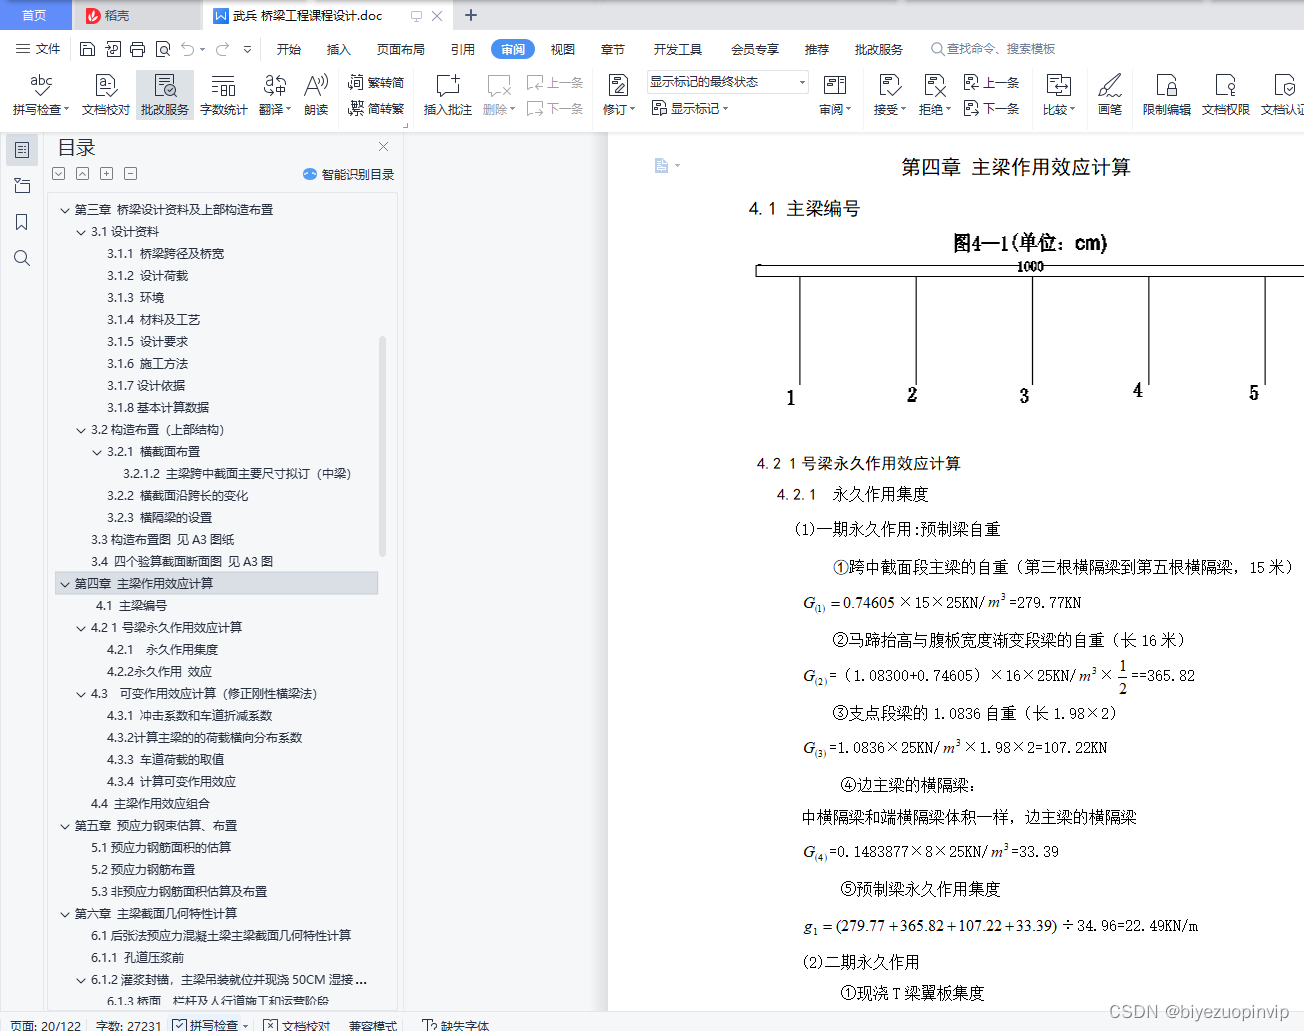Collapse the 3.2 构造布置 node
The image size is (1304, 1031).
[81, 430]
